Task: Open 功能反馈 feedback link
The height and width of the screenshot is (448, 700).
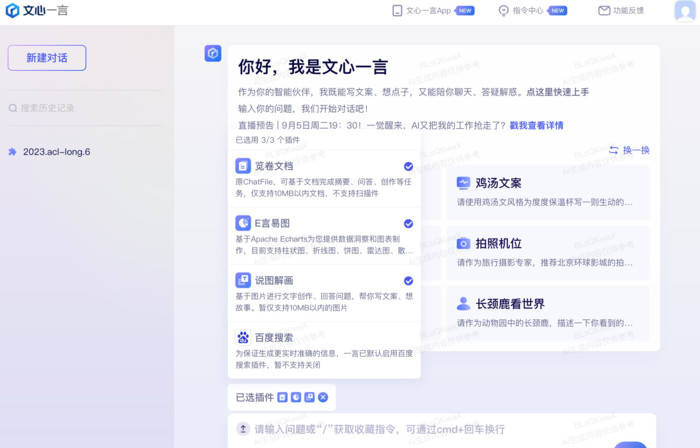Action: point(629,11)
